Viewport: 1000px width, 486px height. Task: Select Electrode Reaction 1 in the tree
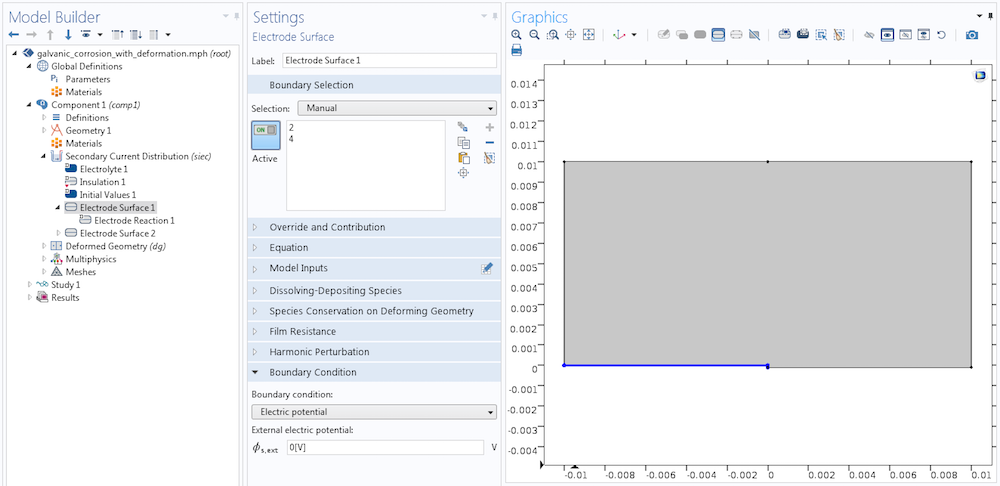coord(134,220)
